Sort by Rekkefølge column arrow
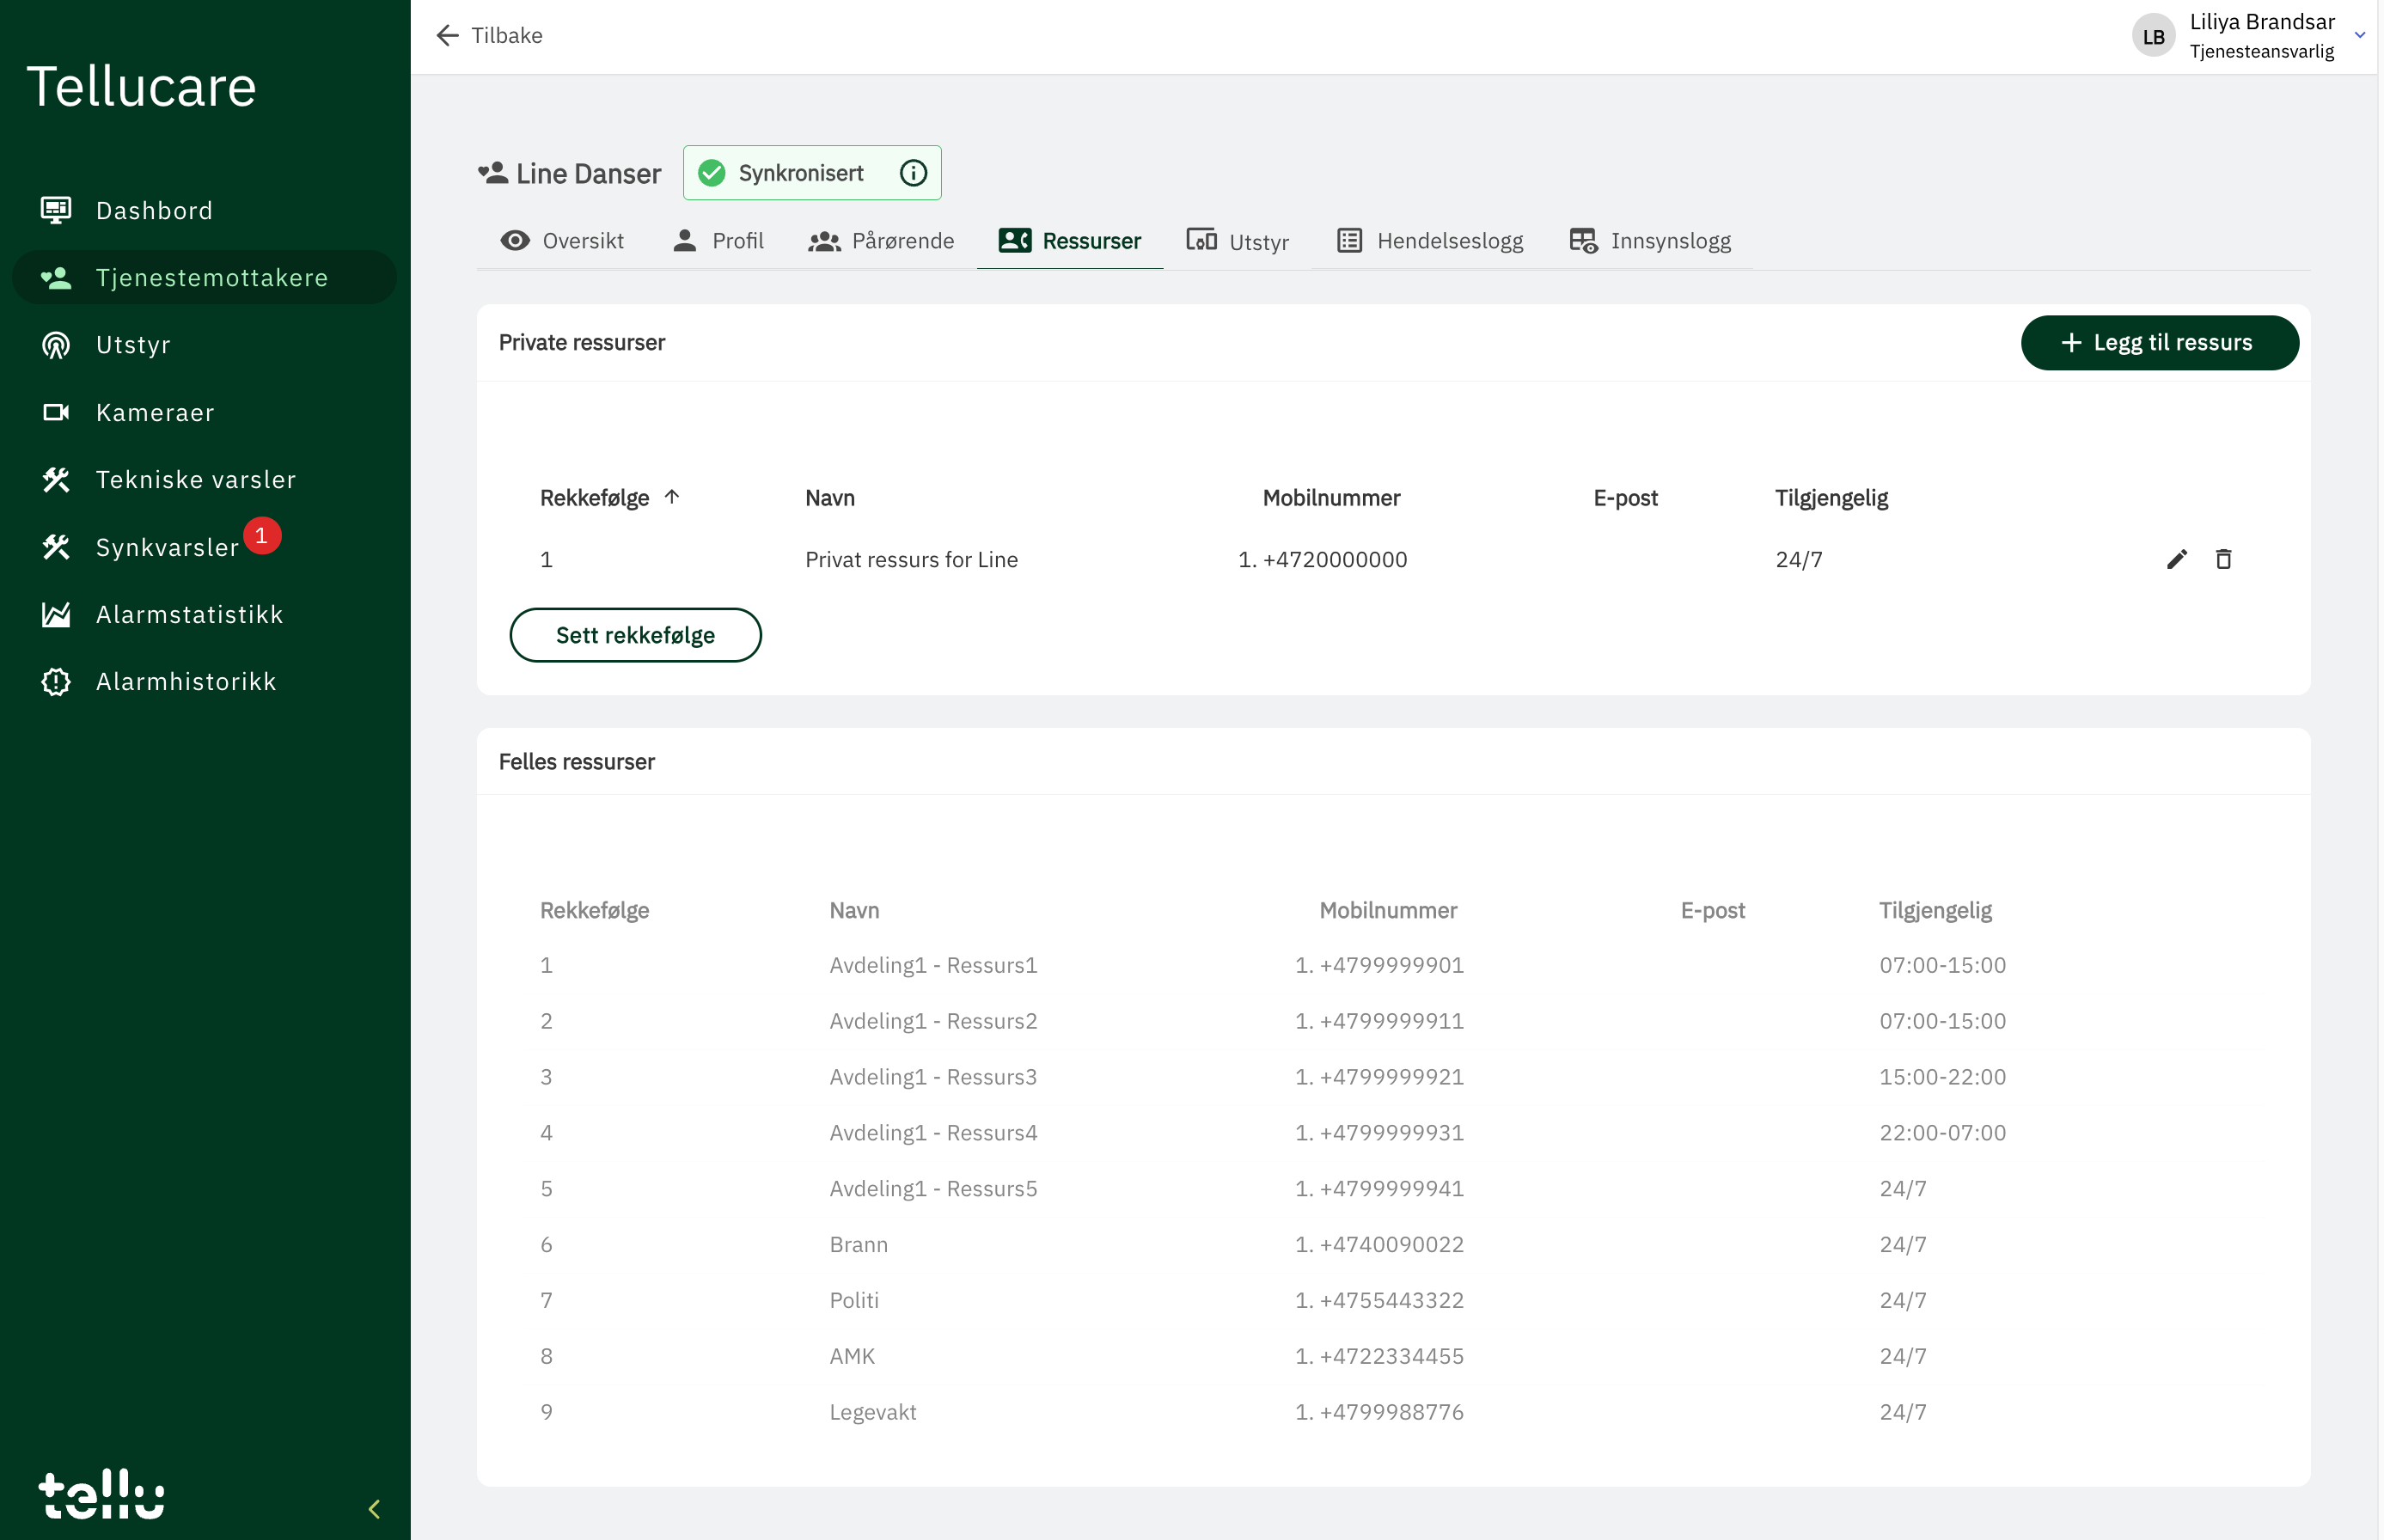The width and height of the screenshot is (2384, 1540). [x=672, y=496]
